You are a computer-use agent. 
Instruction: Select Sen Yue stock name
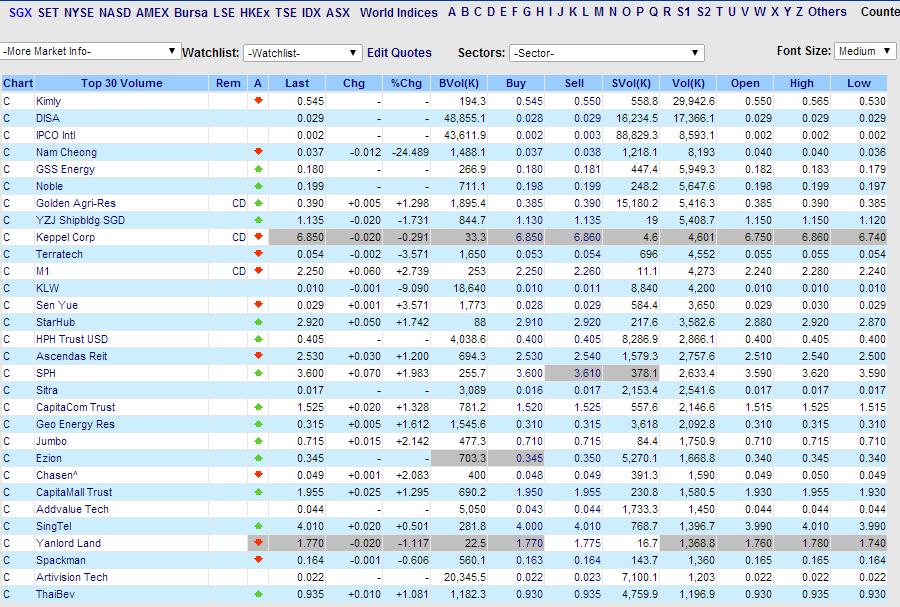tap(57, 305)
